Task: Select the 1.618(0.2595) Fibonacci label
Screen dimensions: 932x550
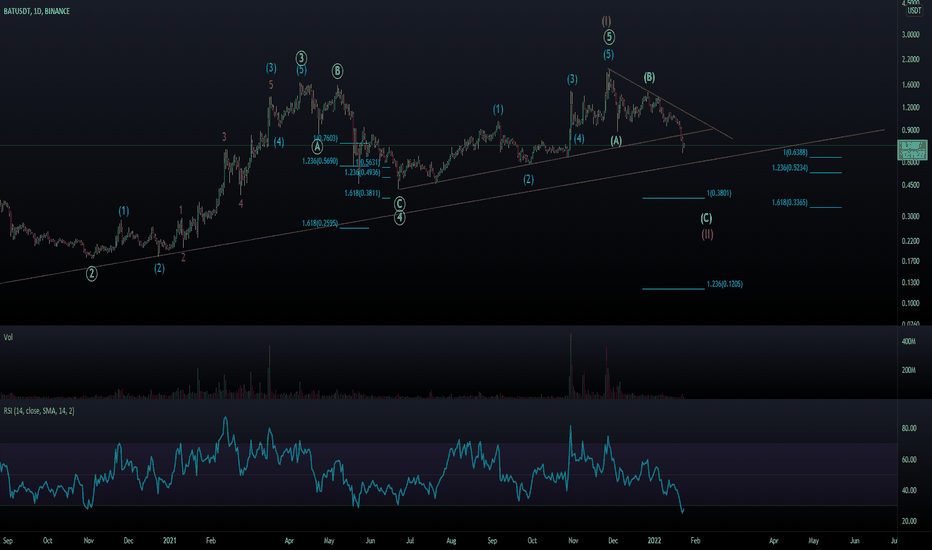Action: click(320, 224)
